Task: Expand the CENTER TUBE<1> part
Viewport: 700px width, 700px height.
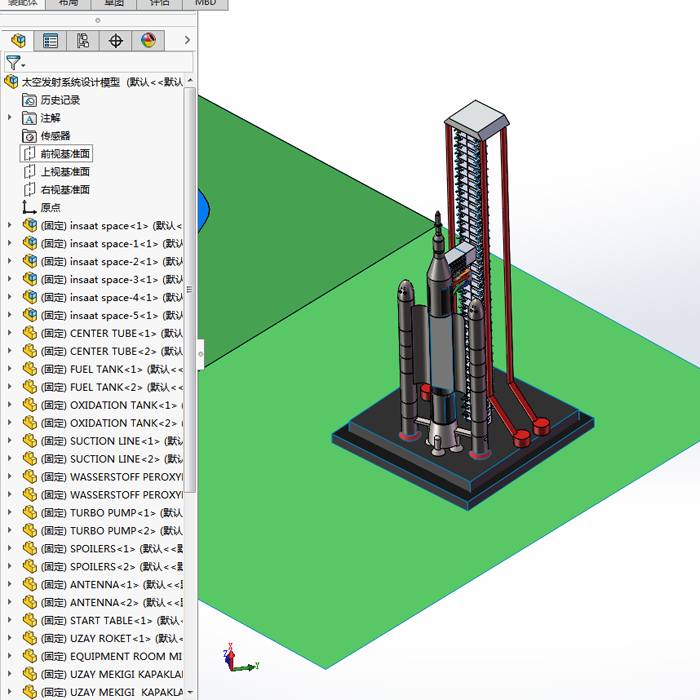Action: (x=10, y=333)
